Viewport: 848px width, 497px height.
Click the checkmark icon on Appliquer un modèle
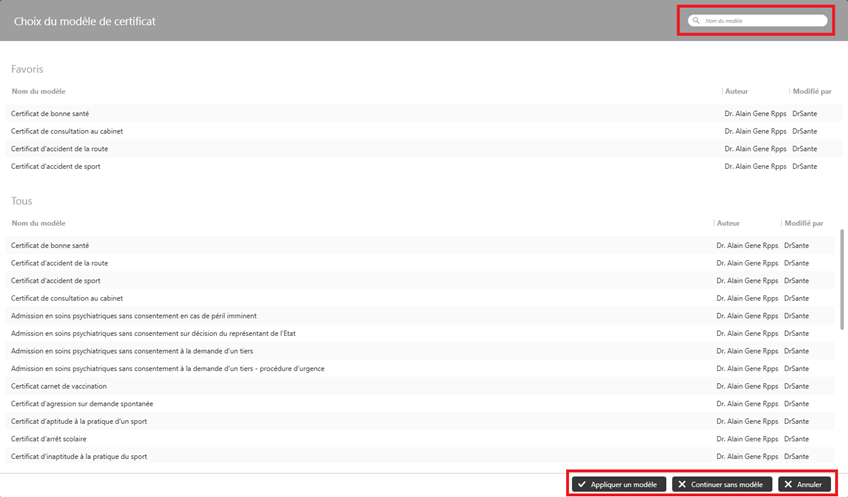pyautogui.click(x=582, y=484)
